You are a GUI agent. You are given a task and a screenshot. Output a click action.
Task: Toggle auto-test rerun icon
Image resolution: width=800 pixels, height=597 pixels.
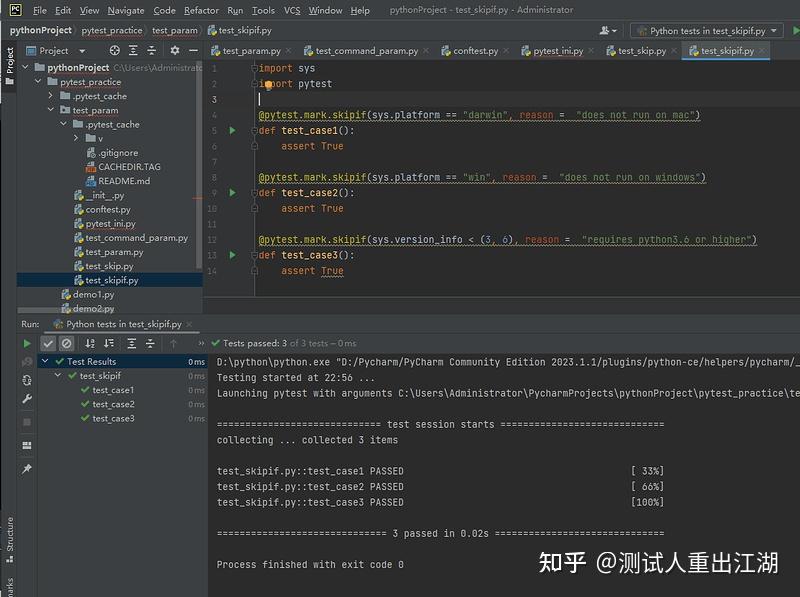click(x=27, y=380)
